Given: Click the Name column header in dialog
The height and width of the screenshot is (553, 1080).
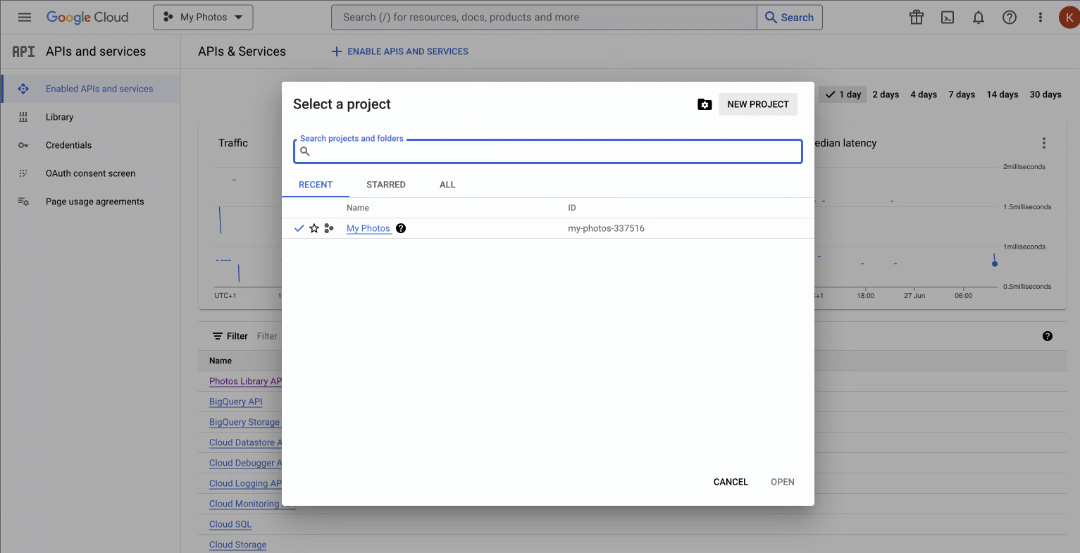Looking at the screenshot, I should (357, 208).
